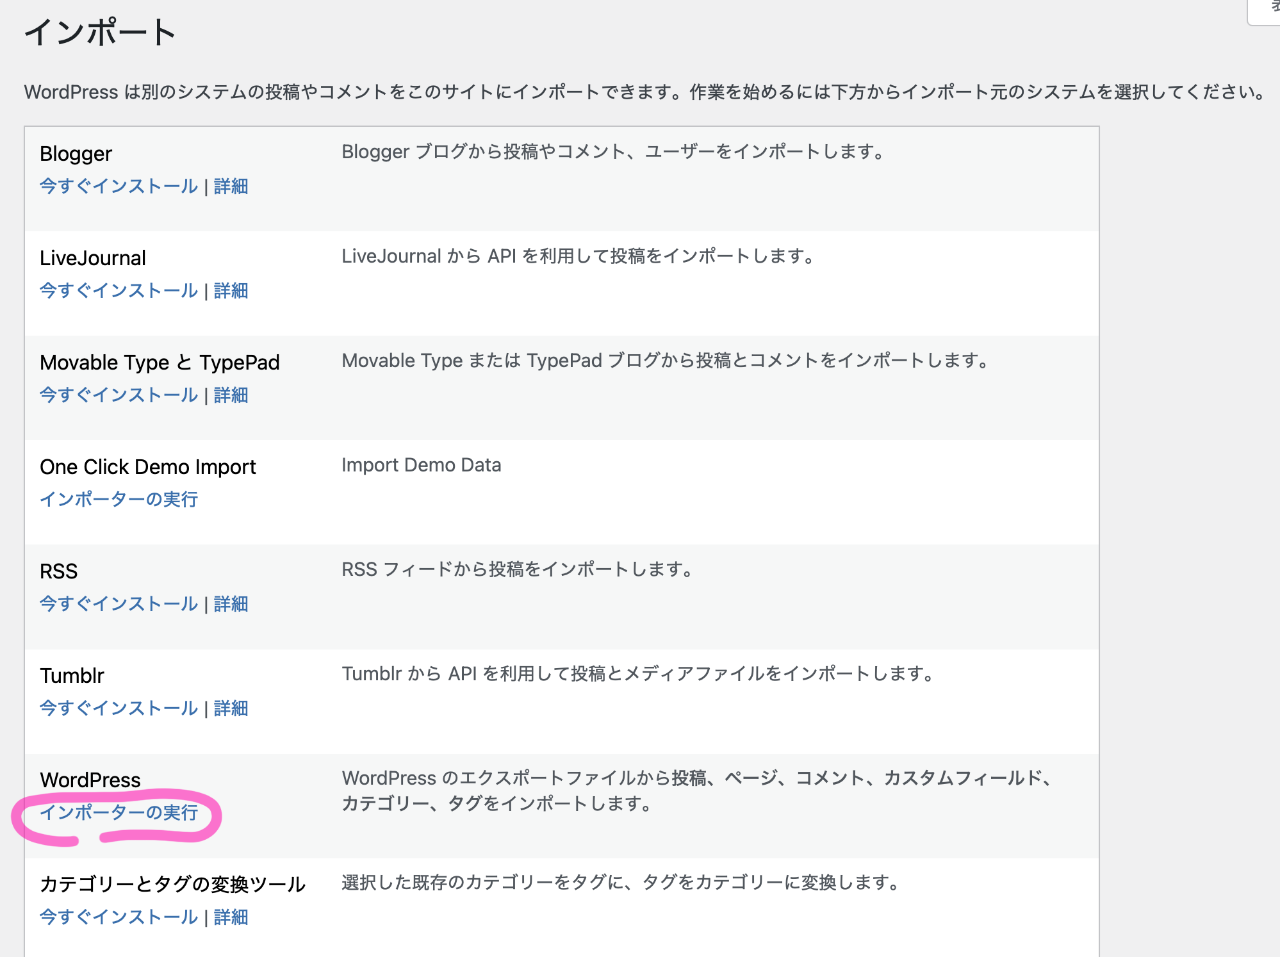Click the インポート page heading

click(x=100, y=33)
